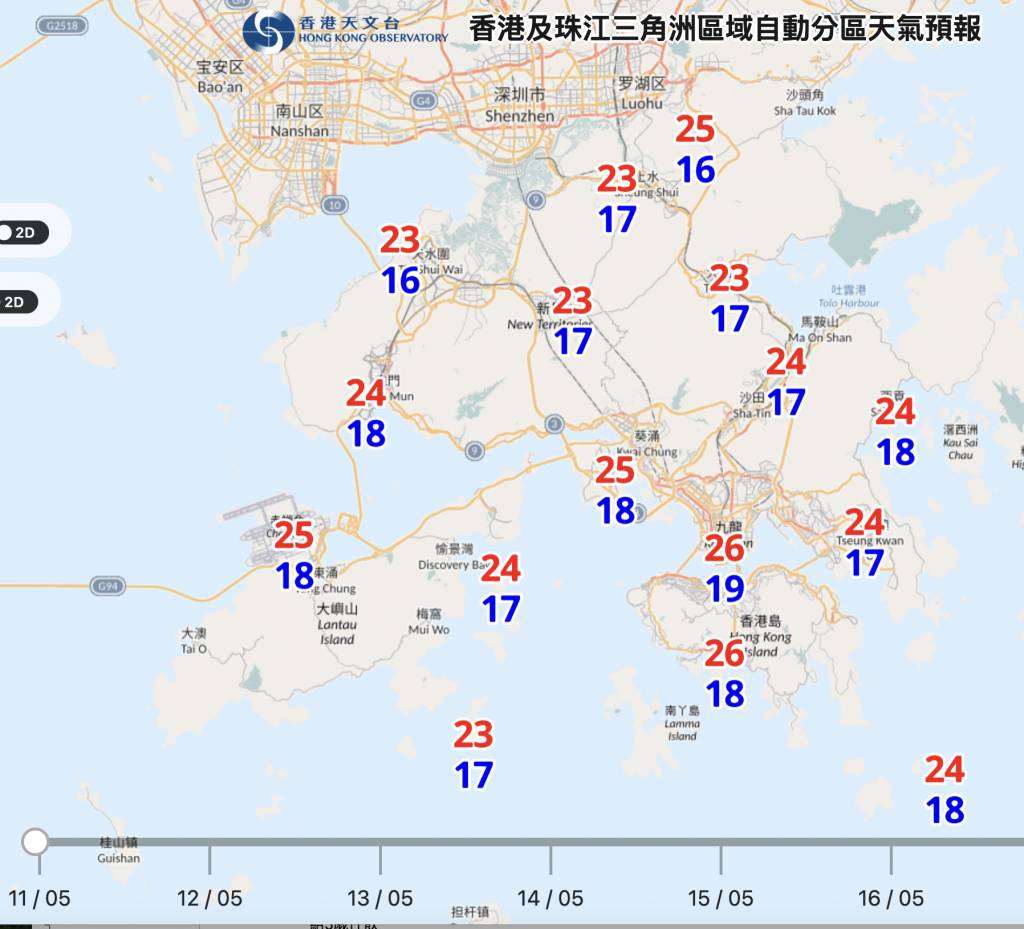Select 15 / 05 on the timeline

point(721,898)
